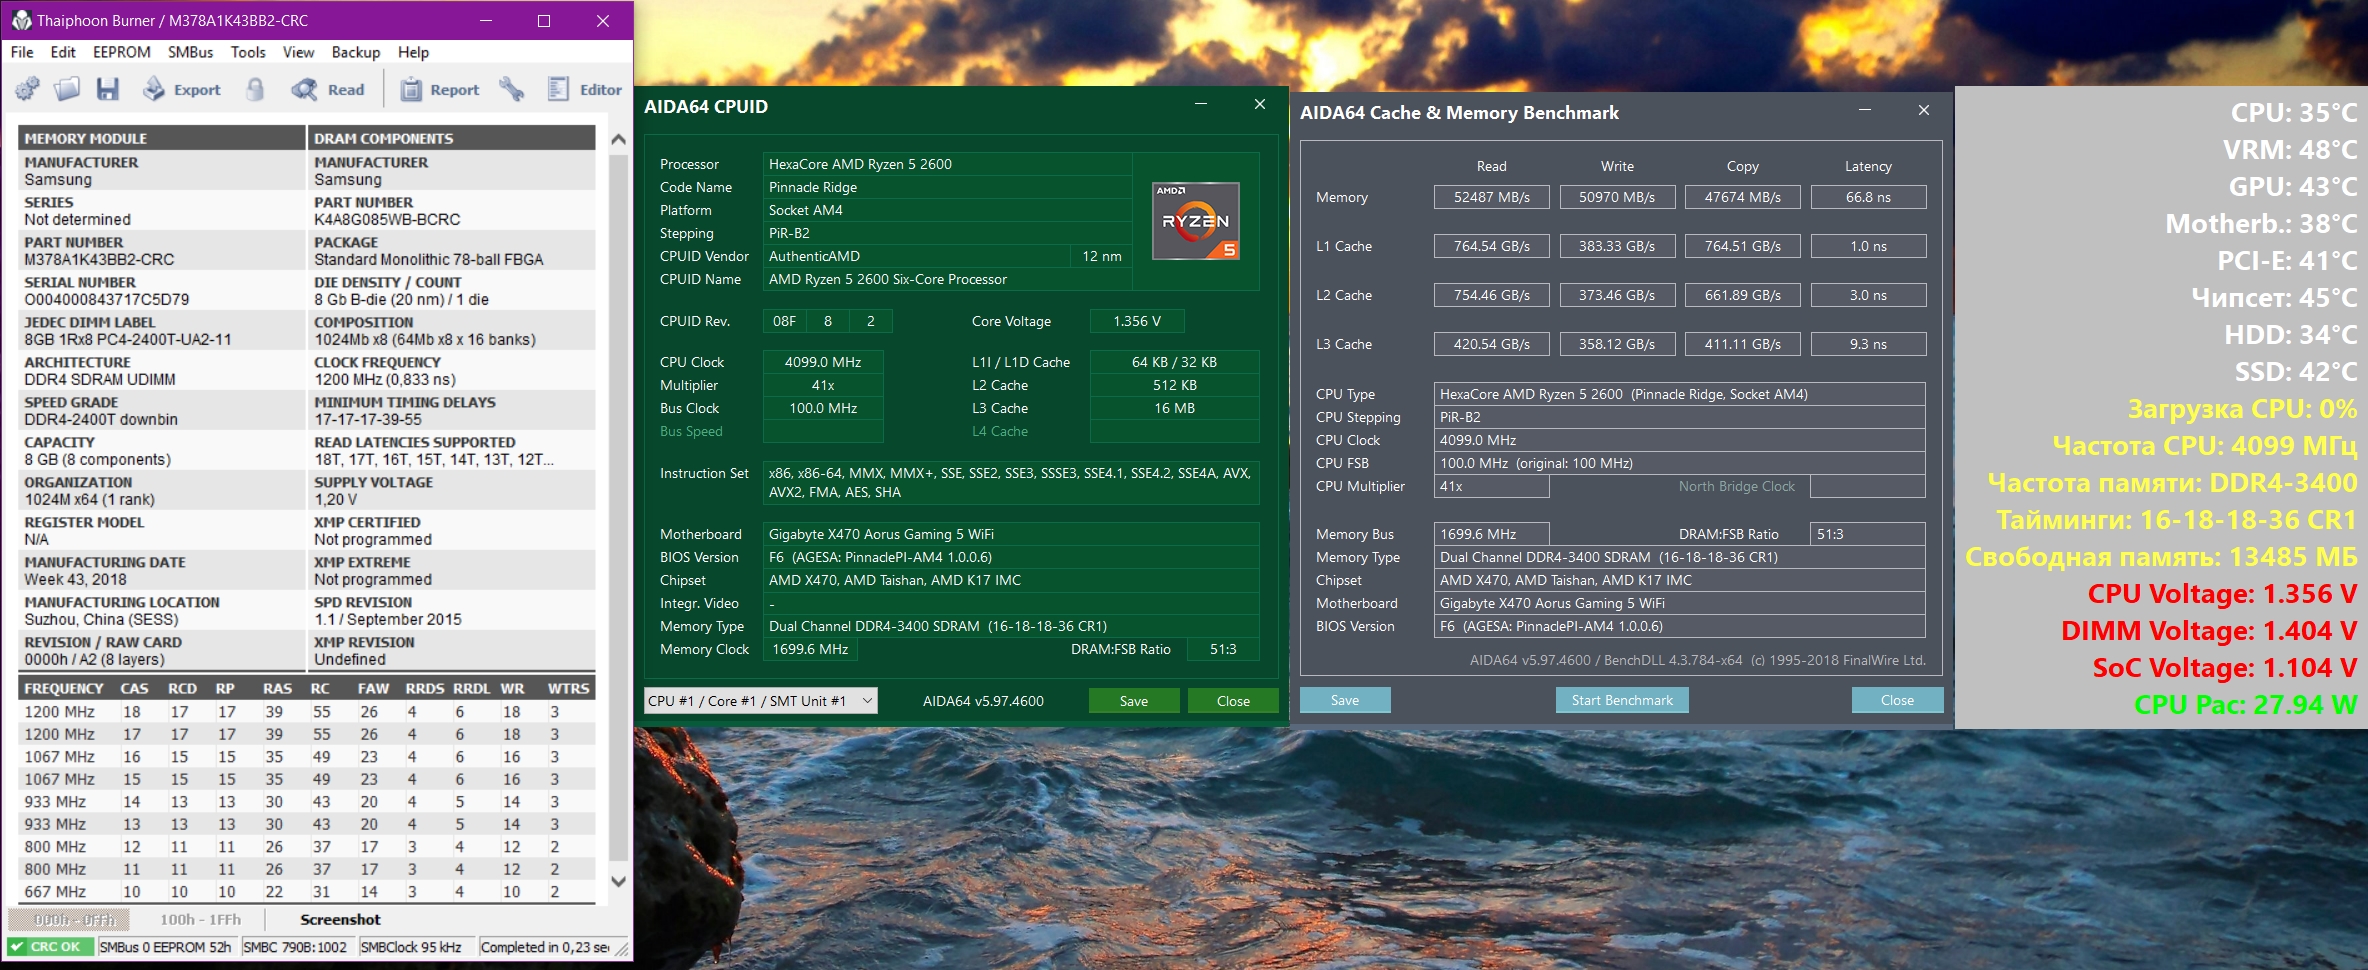Click the Instruction Set list in CPUID window
The image size is (2368, 970).
point(1012,483)
